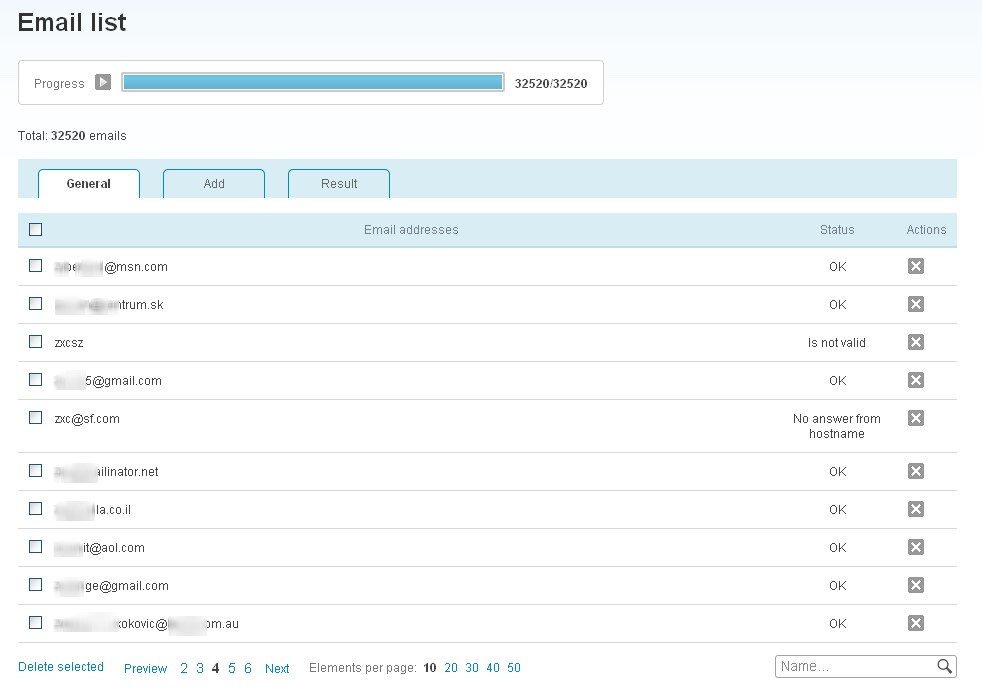Switch to the Add tab

click(x=214, y=184)
